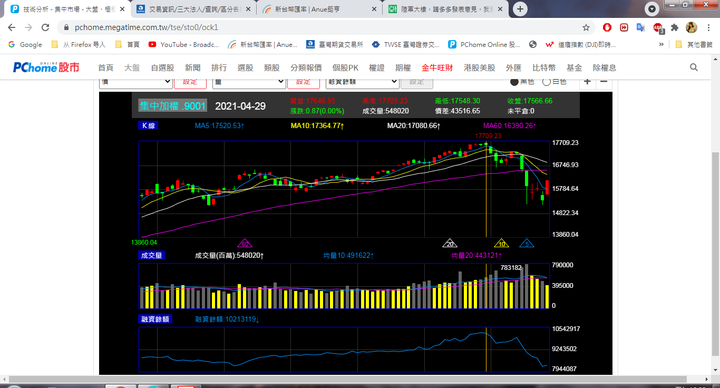This screenshot has height=388, width=720.
Task: Zoom out the chart with minus button
Action: [604, 82]
